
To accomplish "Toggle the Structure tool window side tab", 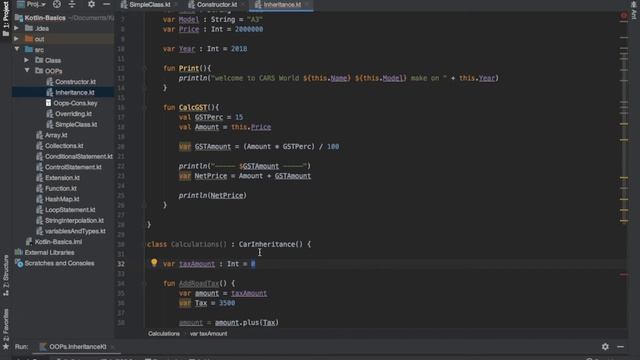I will [x=6, y=276].
